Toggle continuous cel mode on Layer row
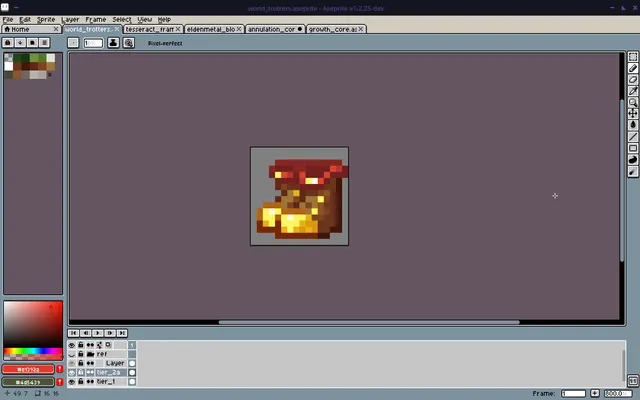Screen dimensions: 640x400 click(90, 363)
